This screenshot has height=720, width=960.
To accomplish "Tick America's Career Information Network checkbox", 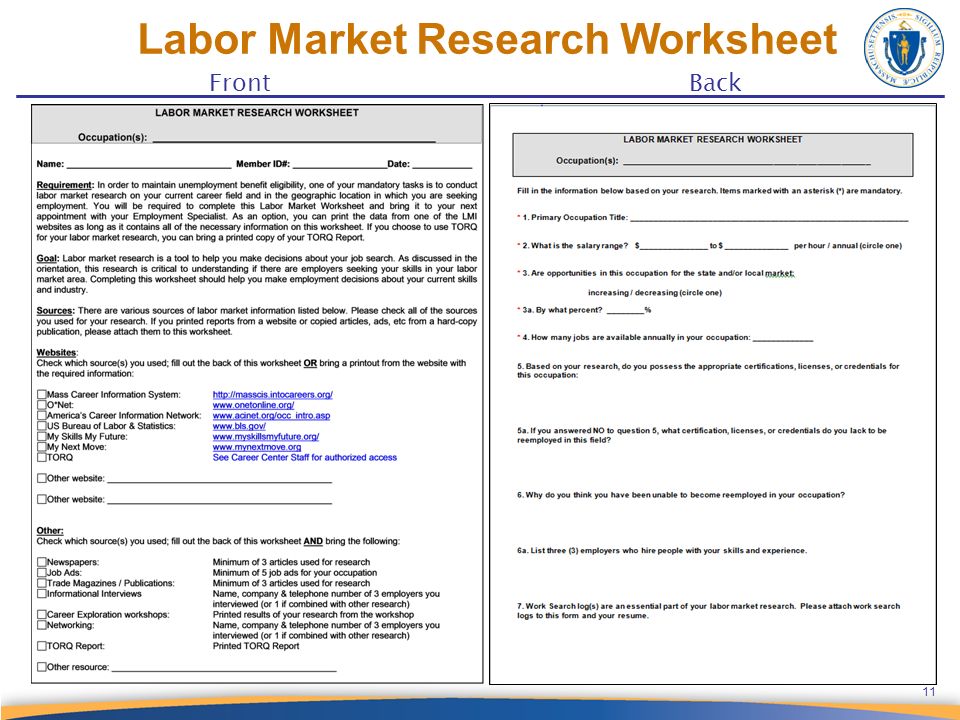I will pos(42,415).
